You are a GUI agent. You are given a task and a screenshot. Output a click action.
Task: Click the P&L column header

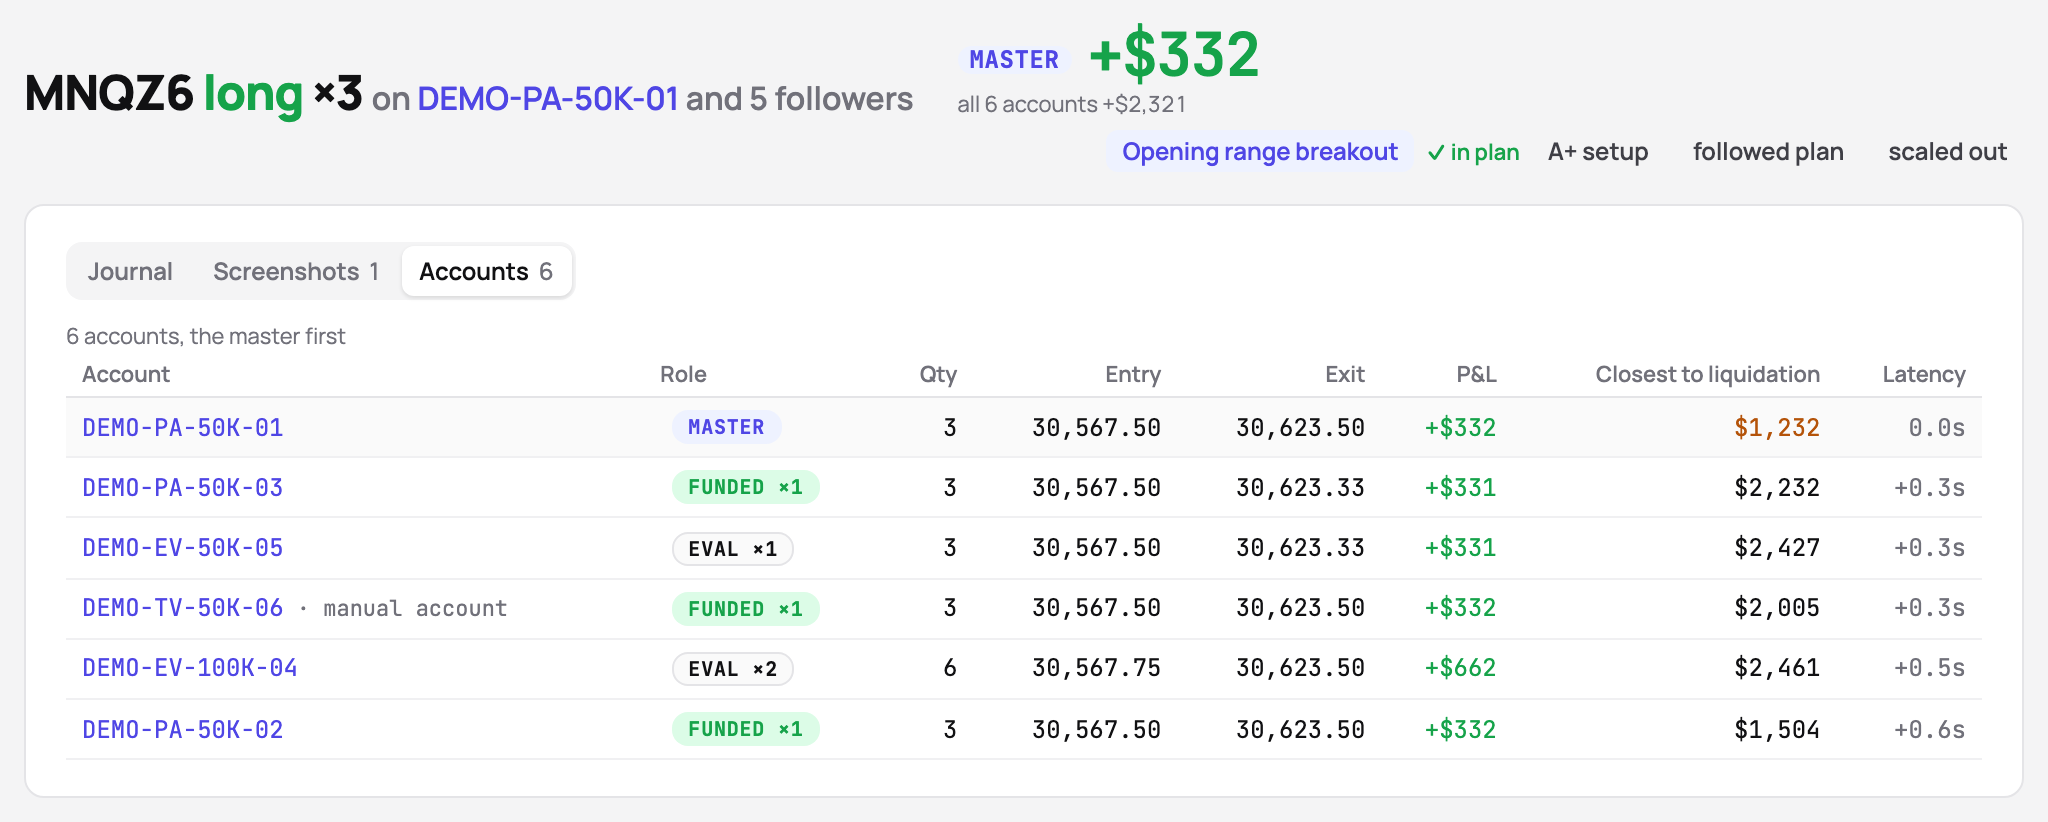[1476, 374]
